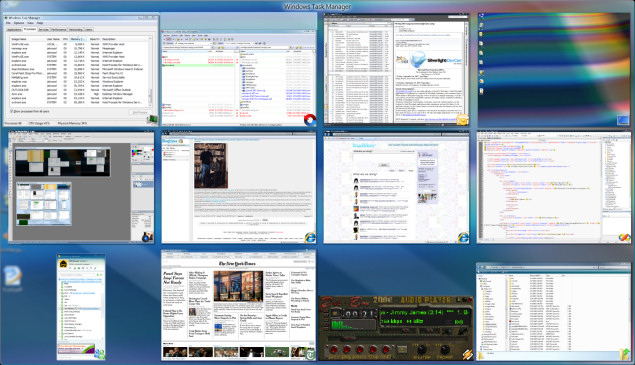This screenshot has width=635, height=365.
Task: Click the desktop icon on the wallpaper thumbnail
Action: [623, 120]
